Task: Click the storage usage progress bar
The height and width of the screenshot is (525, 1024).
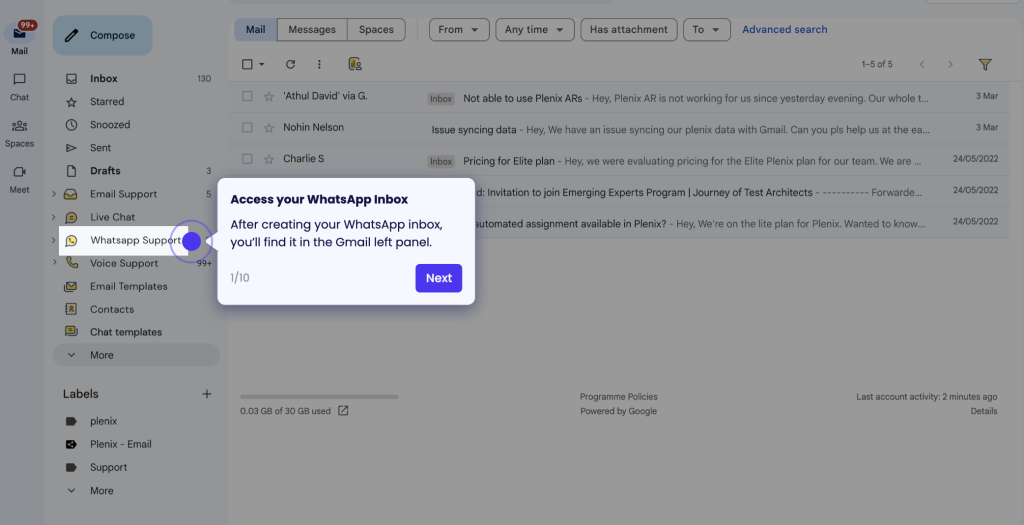Action: click(x=319, y=396)
